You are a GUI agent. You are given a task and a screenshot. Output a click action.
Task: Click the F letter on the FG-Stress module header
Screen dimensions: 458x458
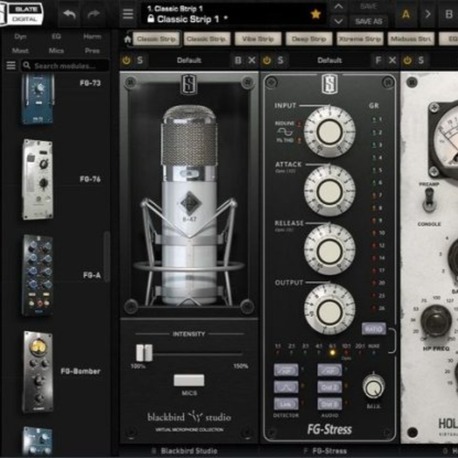378,60
